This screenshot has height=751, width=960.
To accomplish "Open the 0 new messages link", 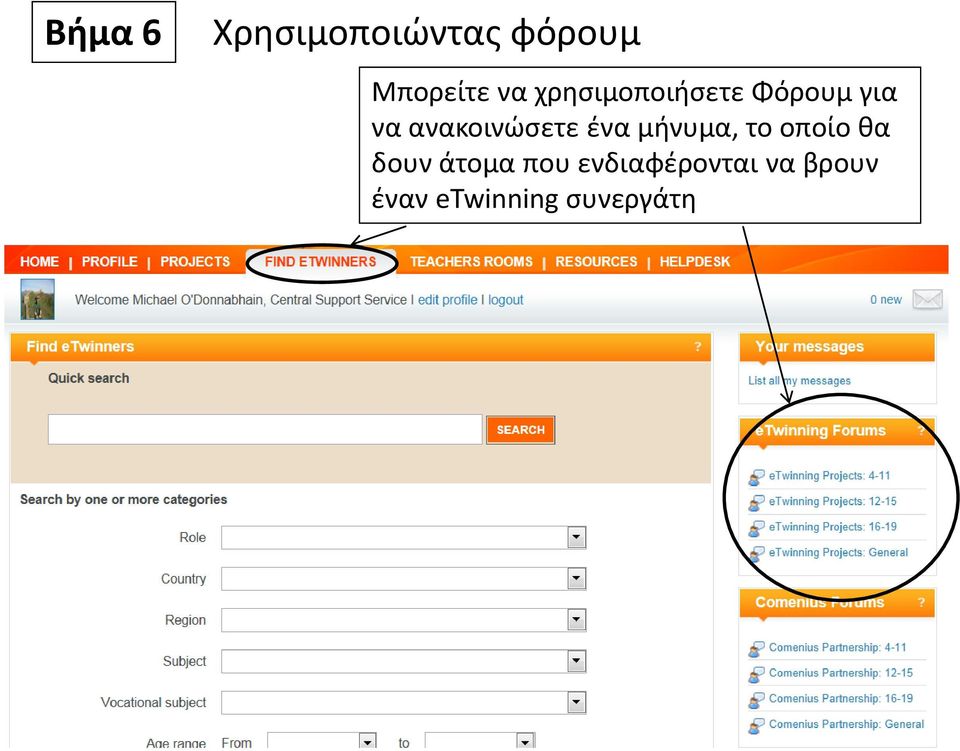I will click(x=886, y=299).
